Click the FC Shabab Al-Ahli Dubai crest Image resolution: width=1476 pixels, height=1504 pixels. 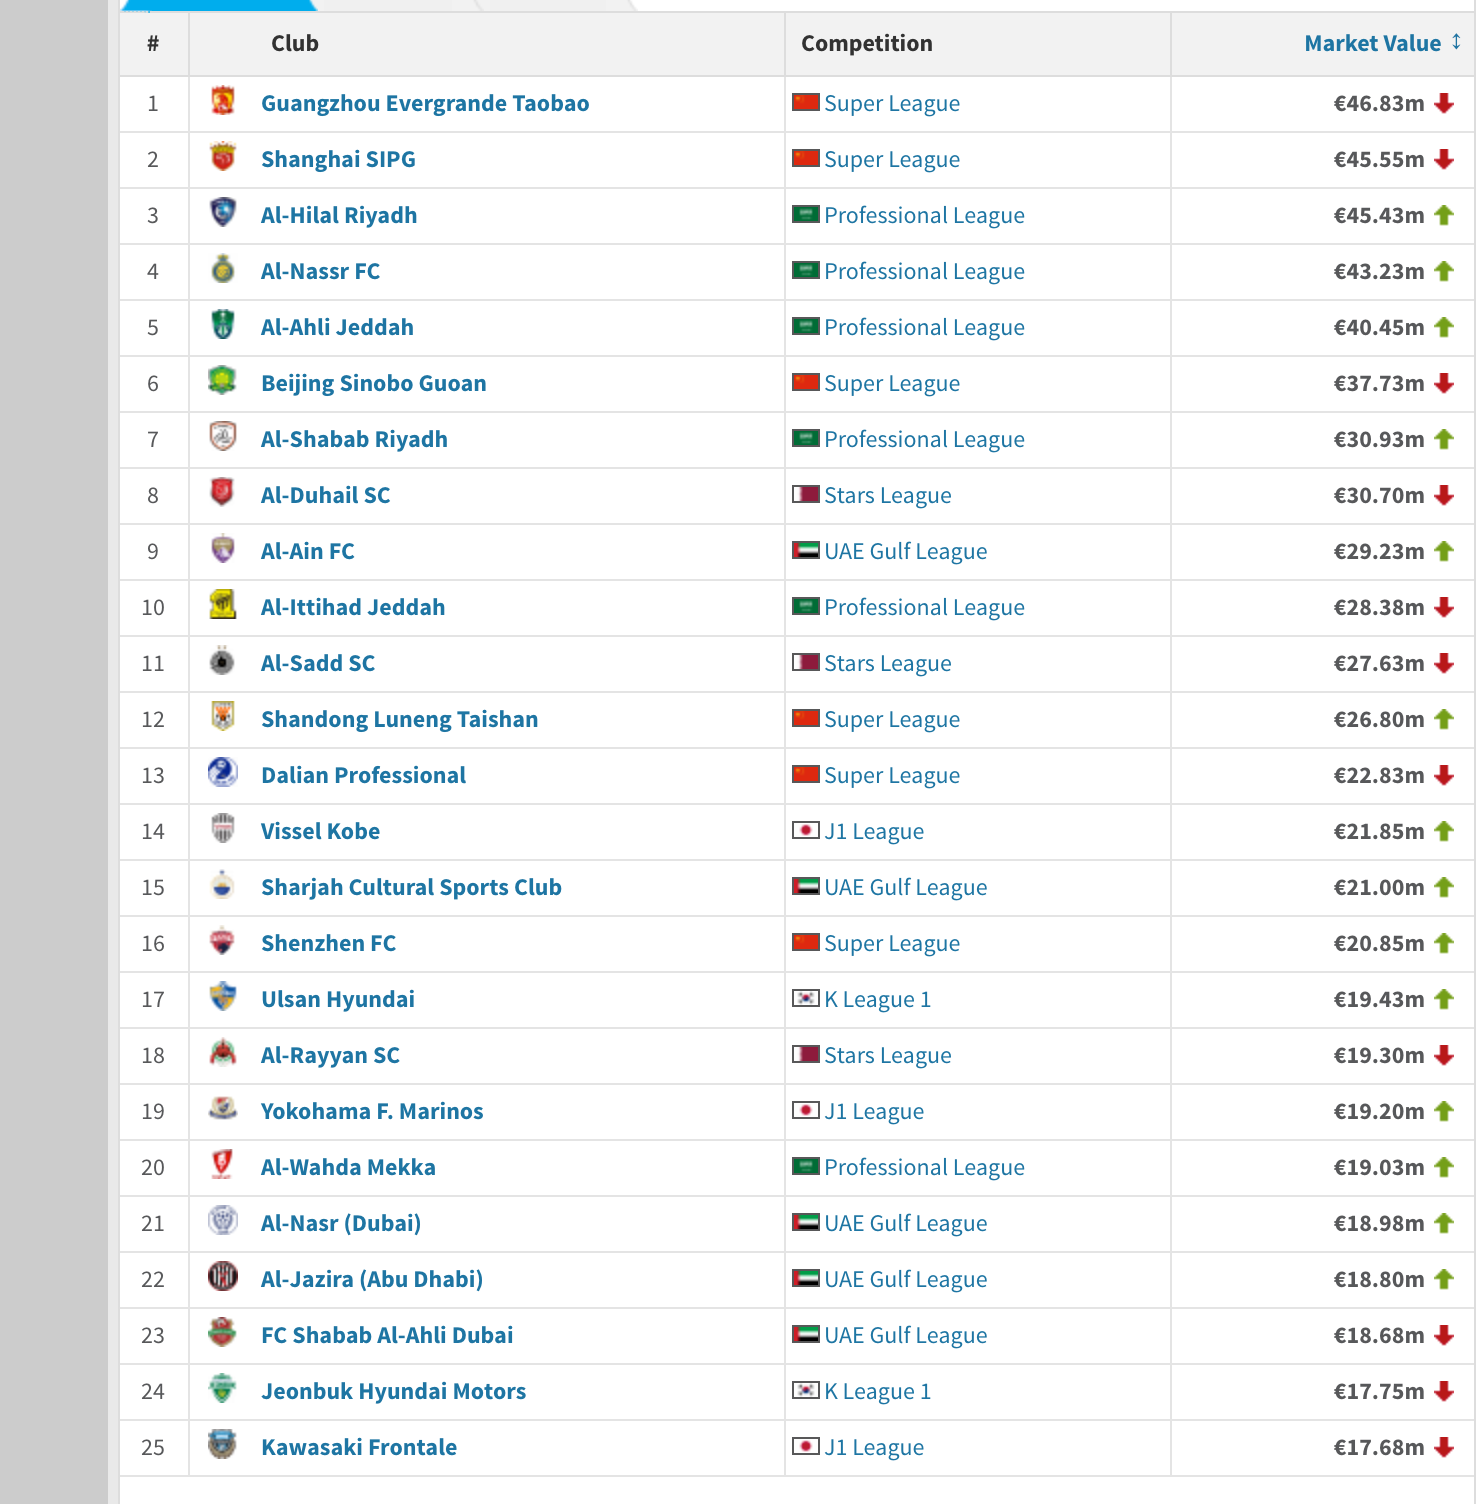point(223,1333)
